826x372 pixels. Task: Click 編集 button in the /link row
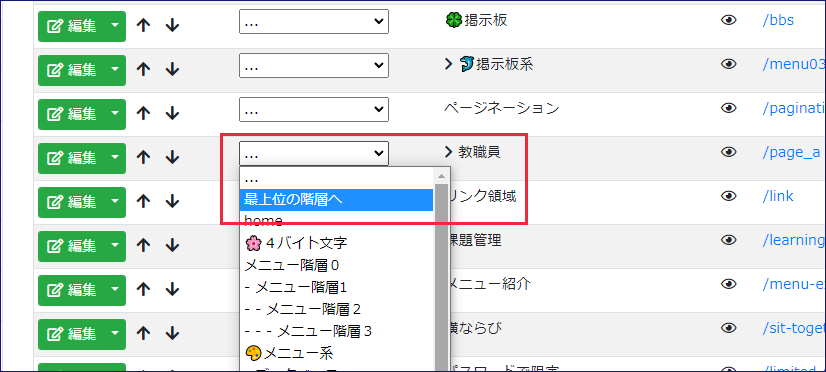coord(71,202)
